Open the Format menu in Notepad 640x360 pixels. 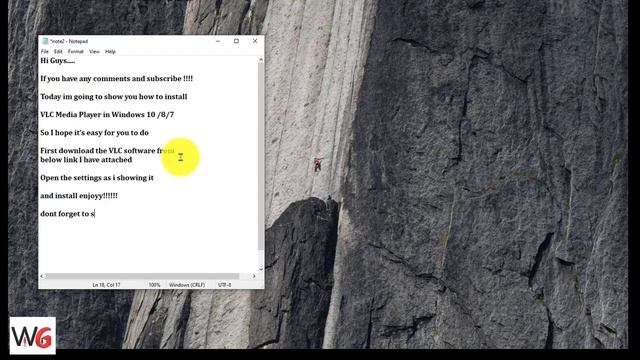76,51
